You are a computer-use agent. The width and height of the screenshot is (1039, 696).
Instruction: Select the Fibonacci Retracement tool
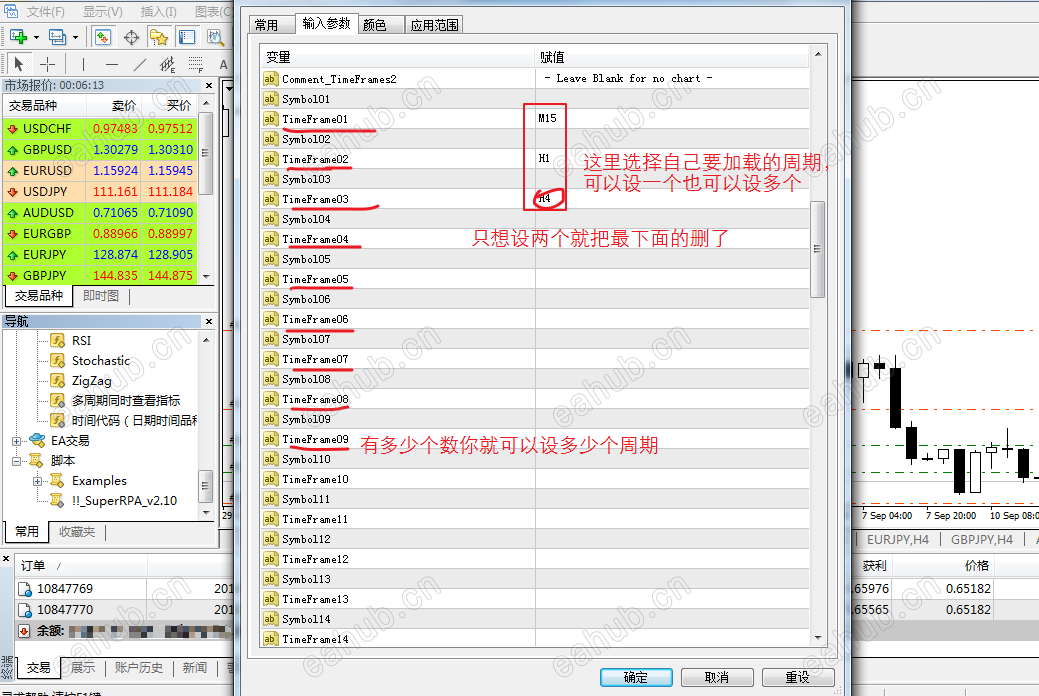point(195,64)
